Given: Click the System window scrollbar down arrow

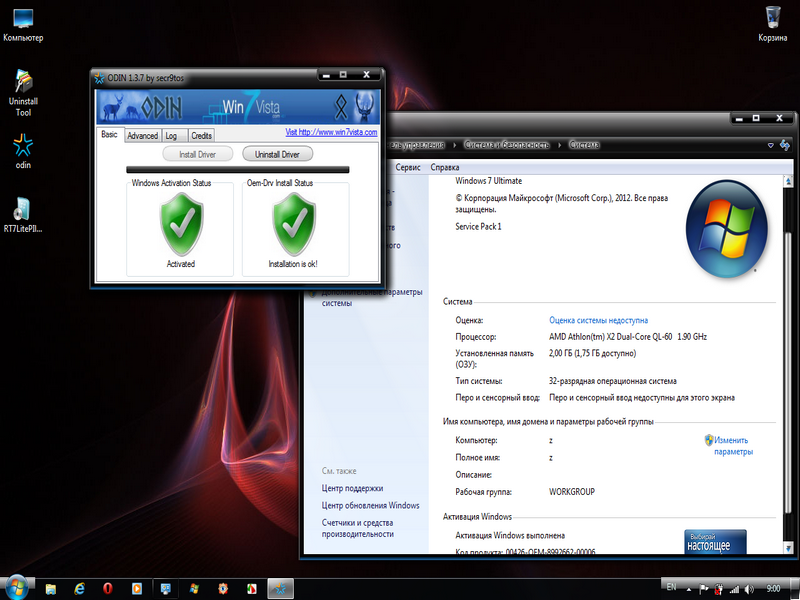Looking at the screenshot, I should point(788,548).
